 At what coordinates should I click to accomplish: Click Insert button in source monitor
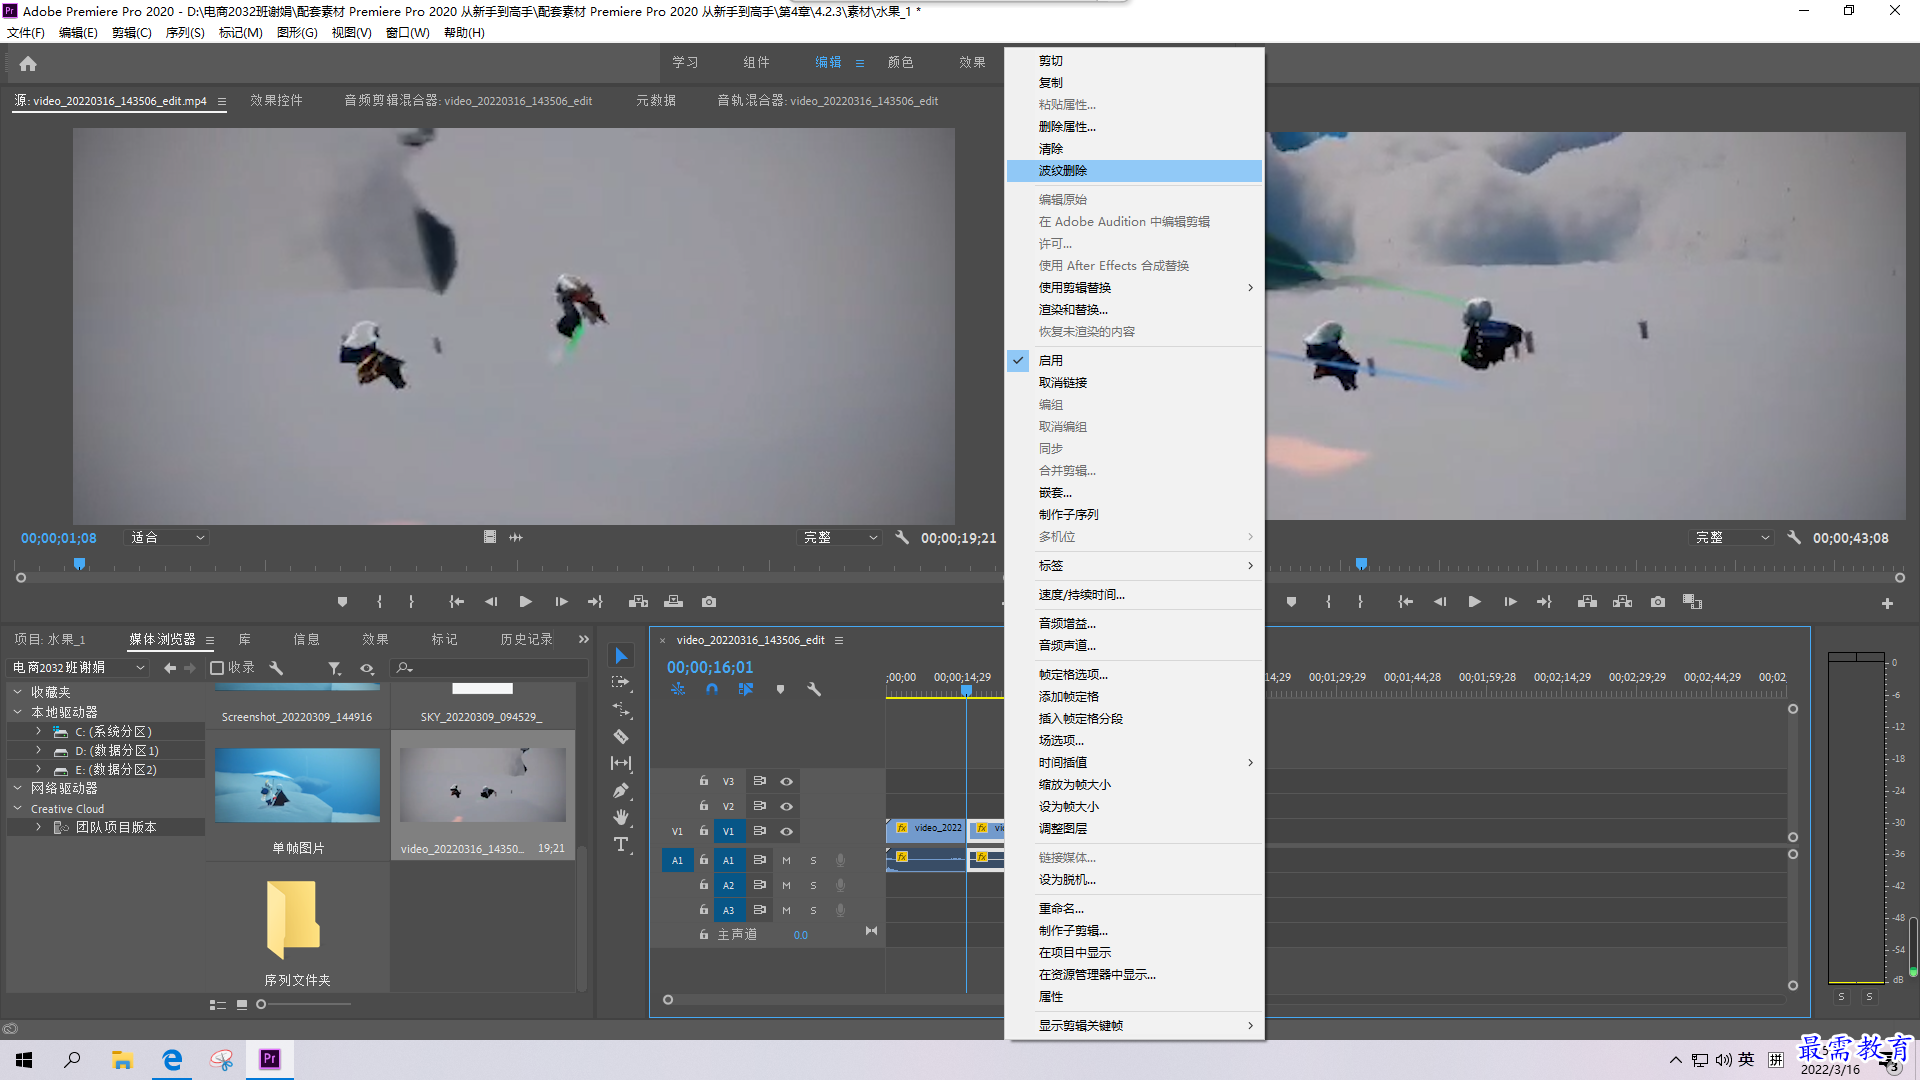click(638, 602)
